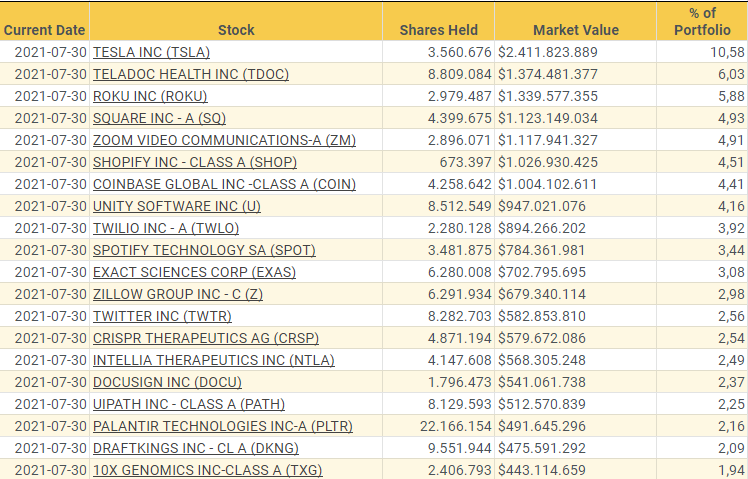Select Exact Sciences shares held 6.280.008

point(459,271)
